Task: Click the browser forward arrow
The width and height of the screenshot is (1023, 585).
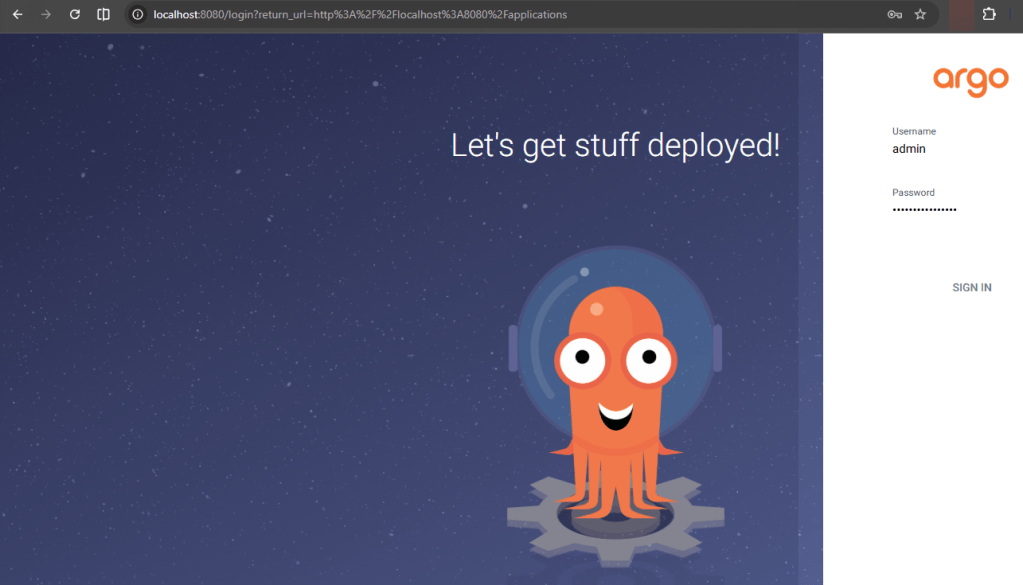Action: pos(45,15)
